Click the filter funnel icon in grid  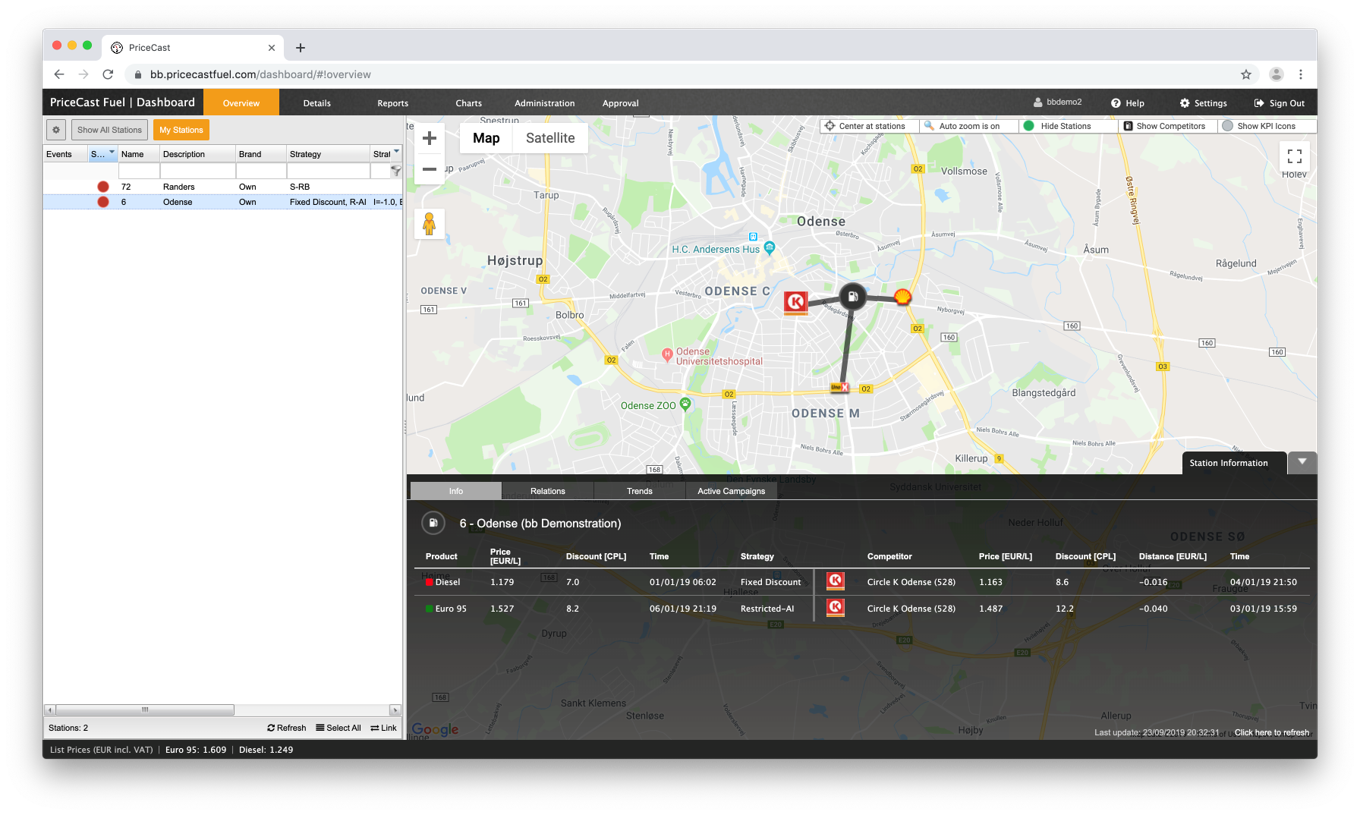(396, 171)
